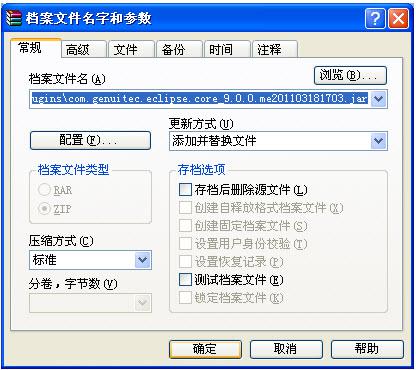Close the archive parameters dialog
The height and width of the screenshot is (370, 416).
click(398, 18)
